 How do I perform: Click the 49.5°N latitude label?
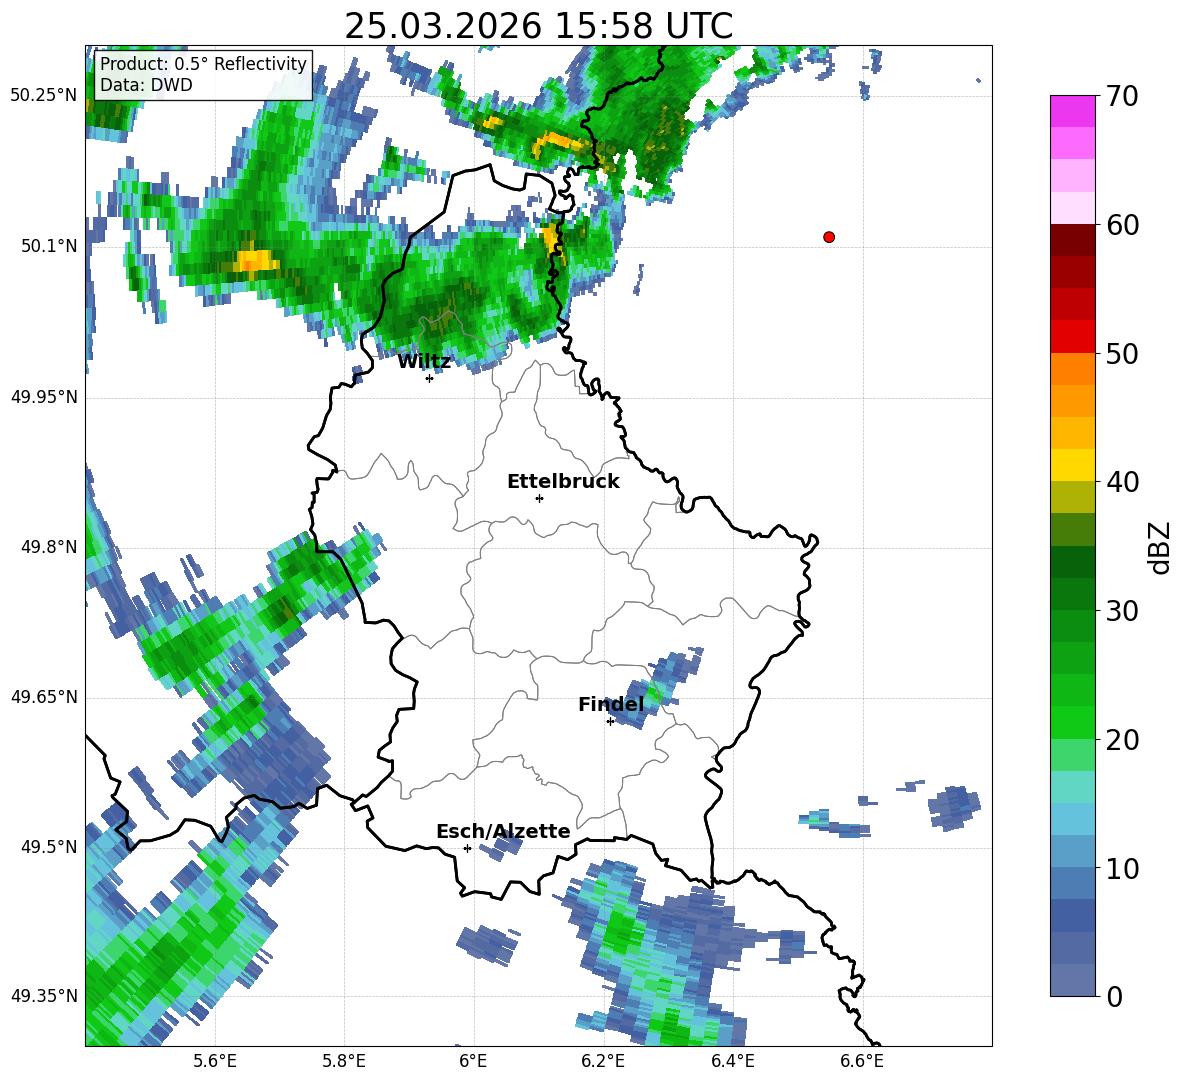pos(49,847)
